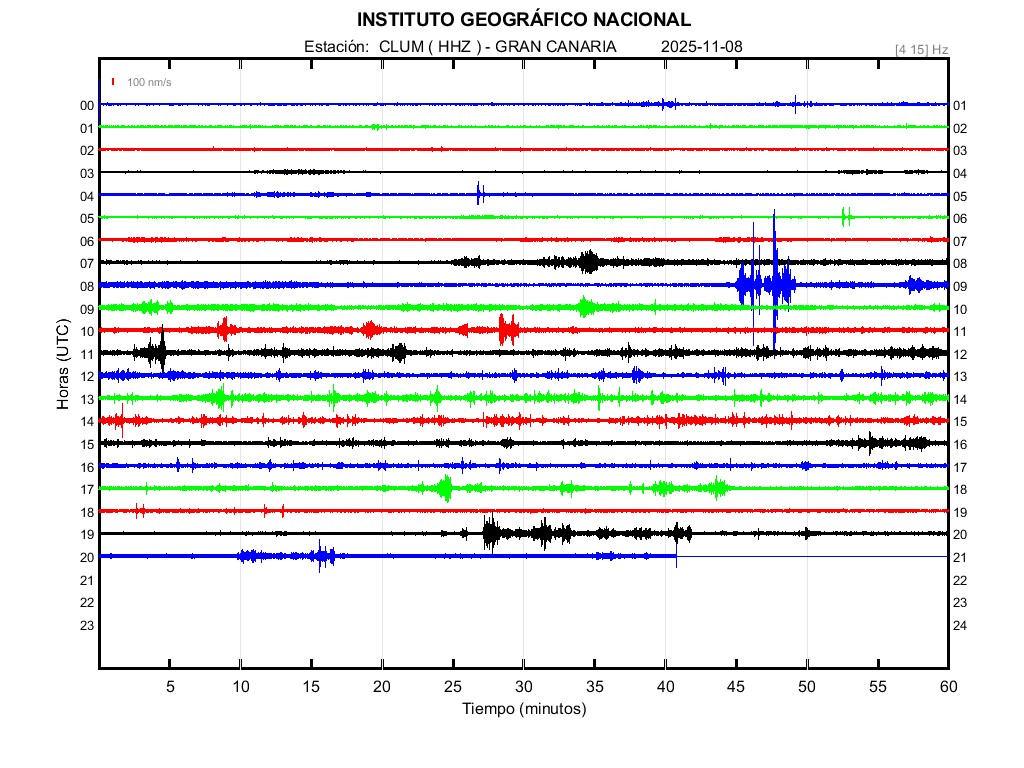Select the station label CLUM ( HHZ )
The width and height of the screenshot is (1024, 768).
(x=433, y=47)
